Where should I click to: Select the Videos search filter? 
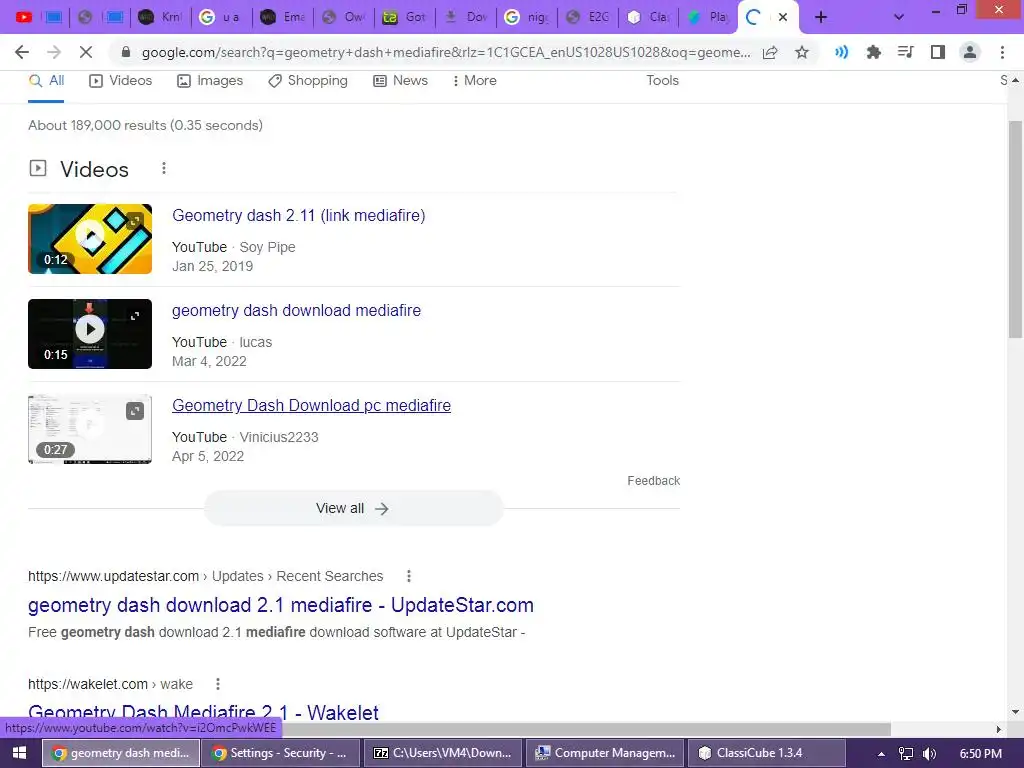[x=121, y=80]
